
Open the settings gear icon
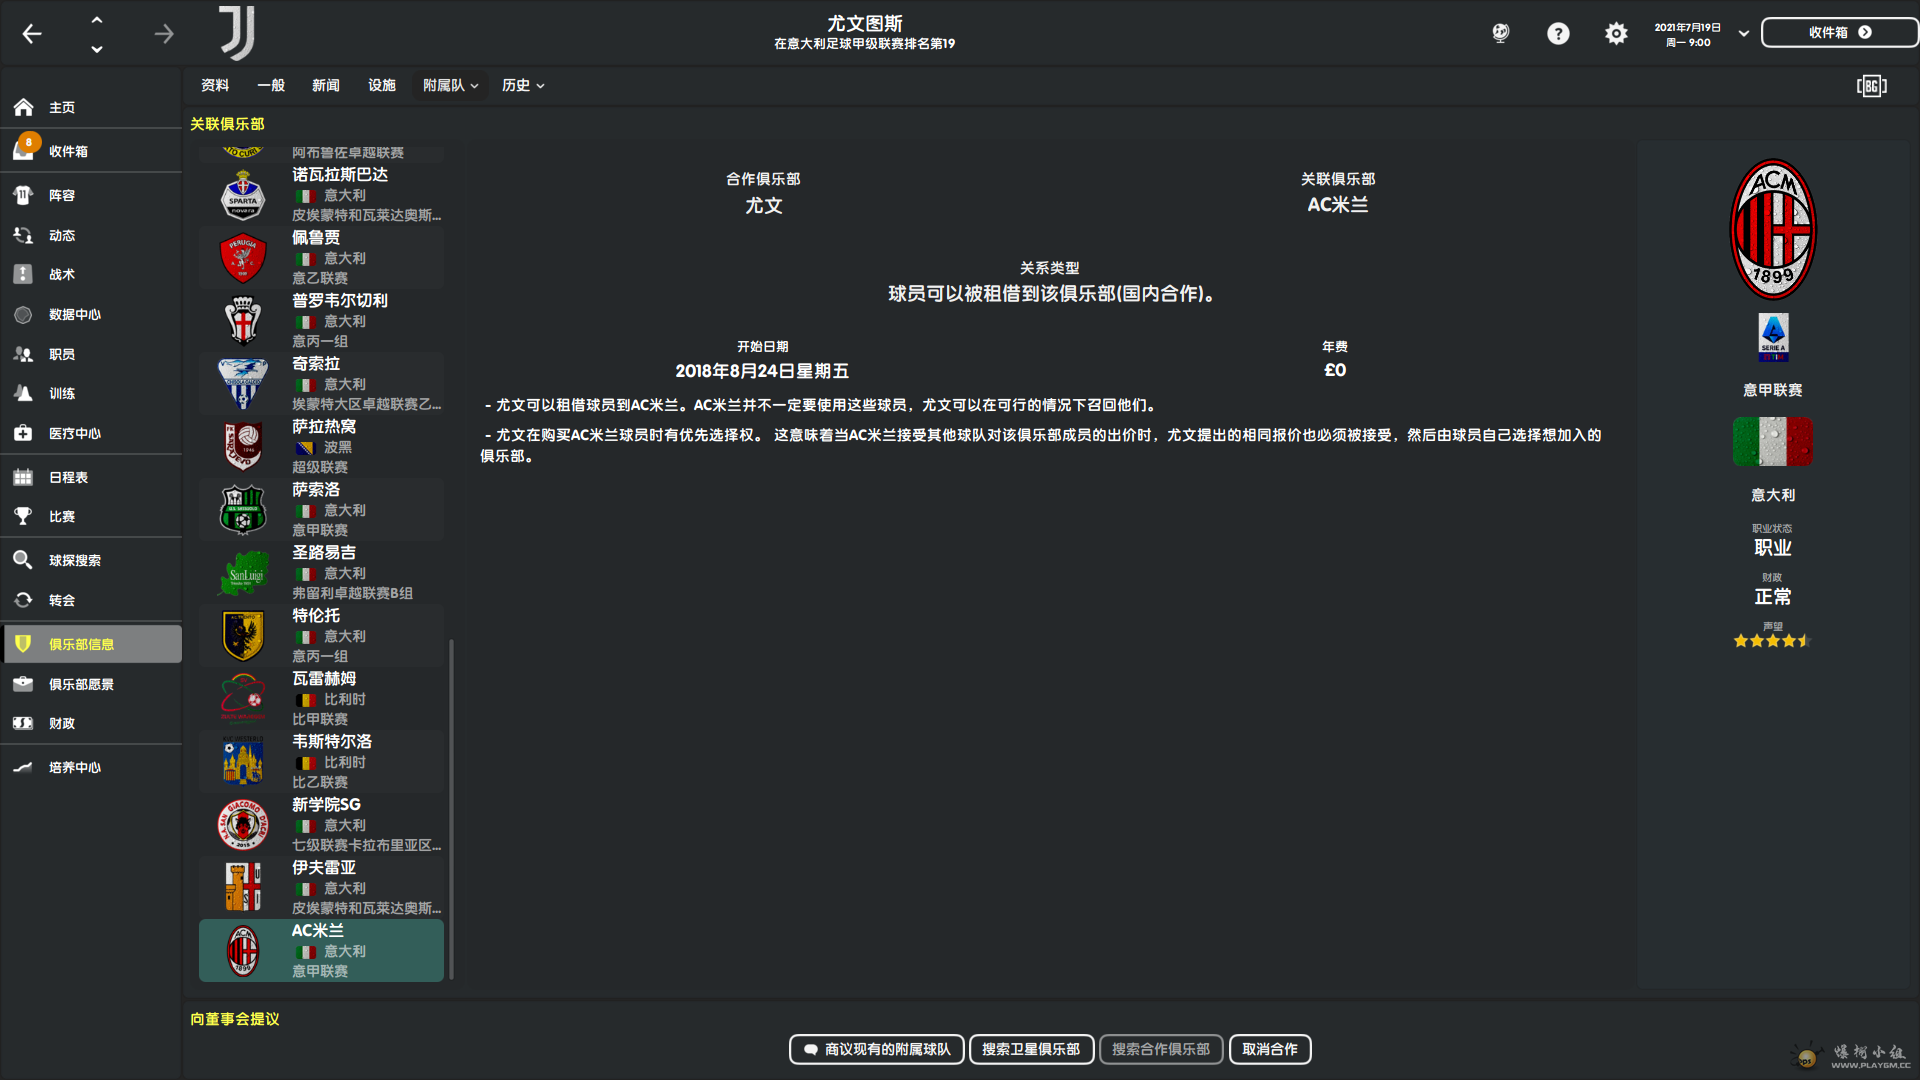[1616, 34]
